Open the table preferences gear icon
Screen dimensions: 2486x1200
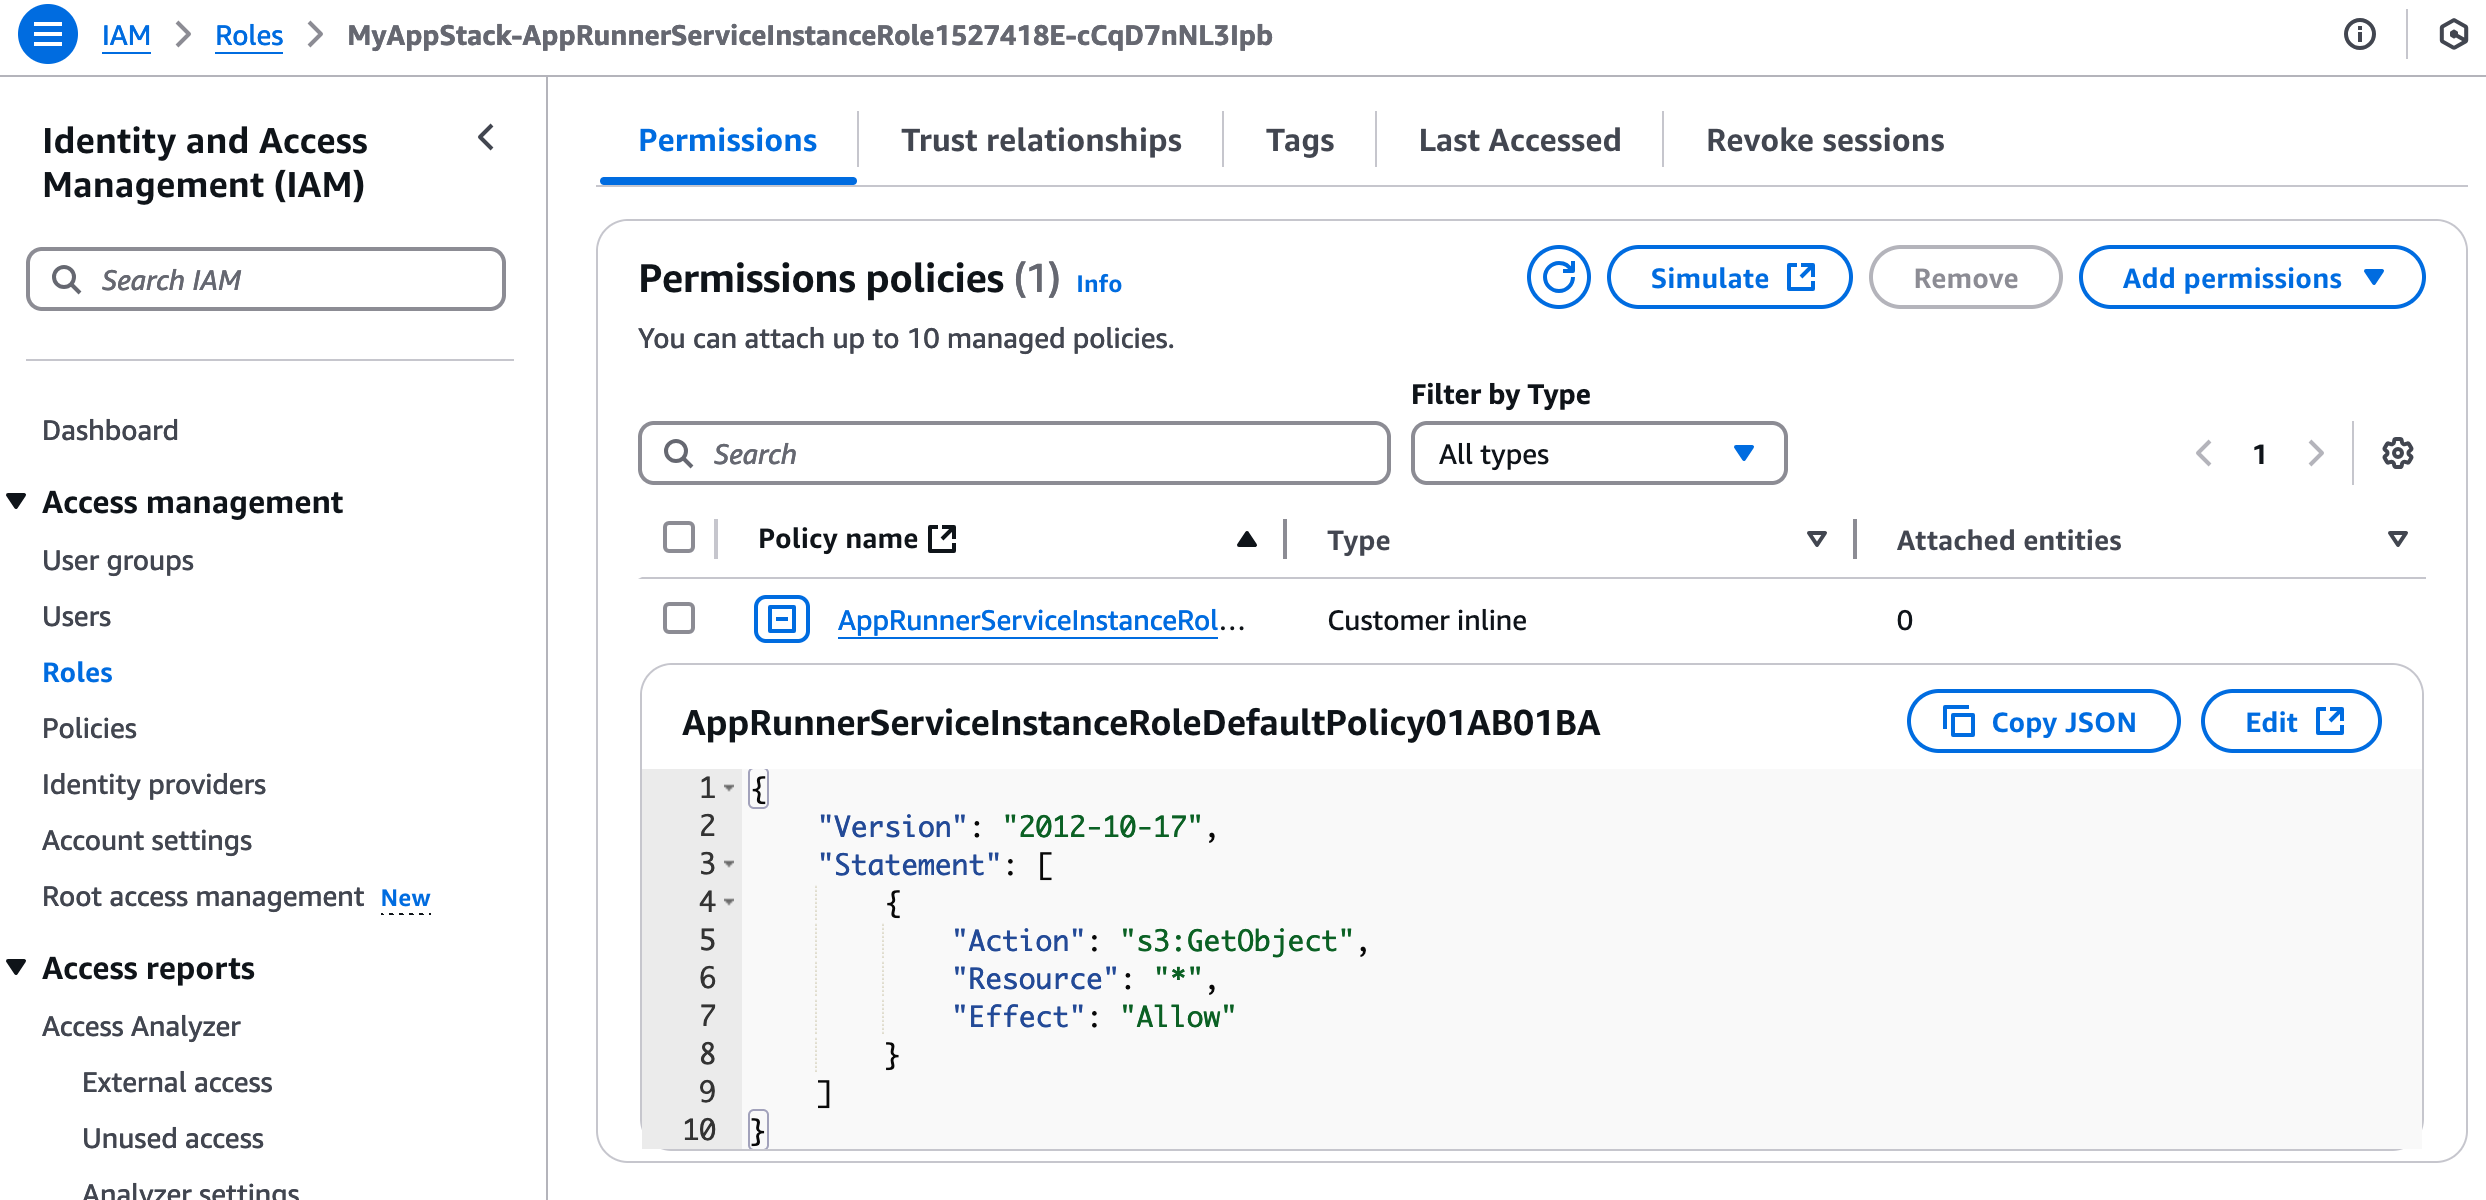point(2397,453)
